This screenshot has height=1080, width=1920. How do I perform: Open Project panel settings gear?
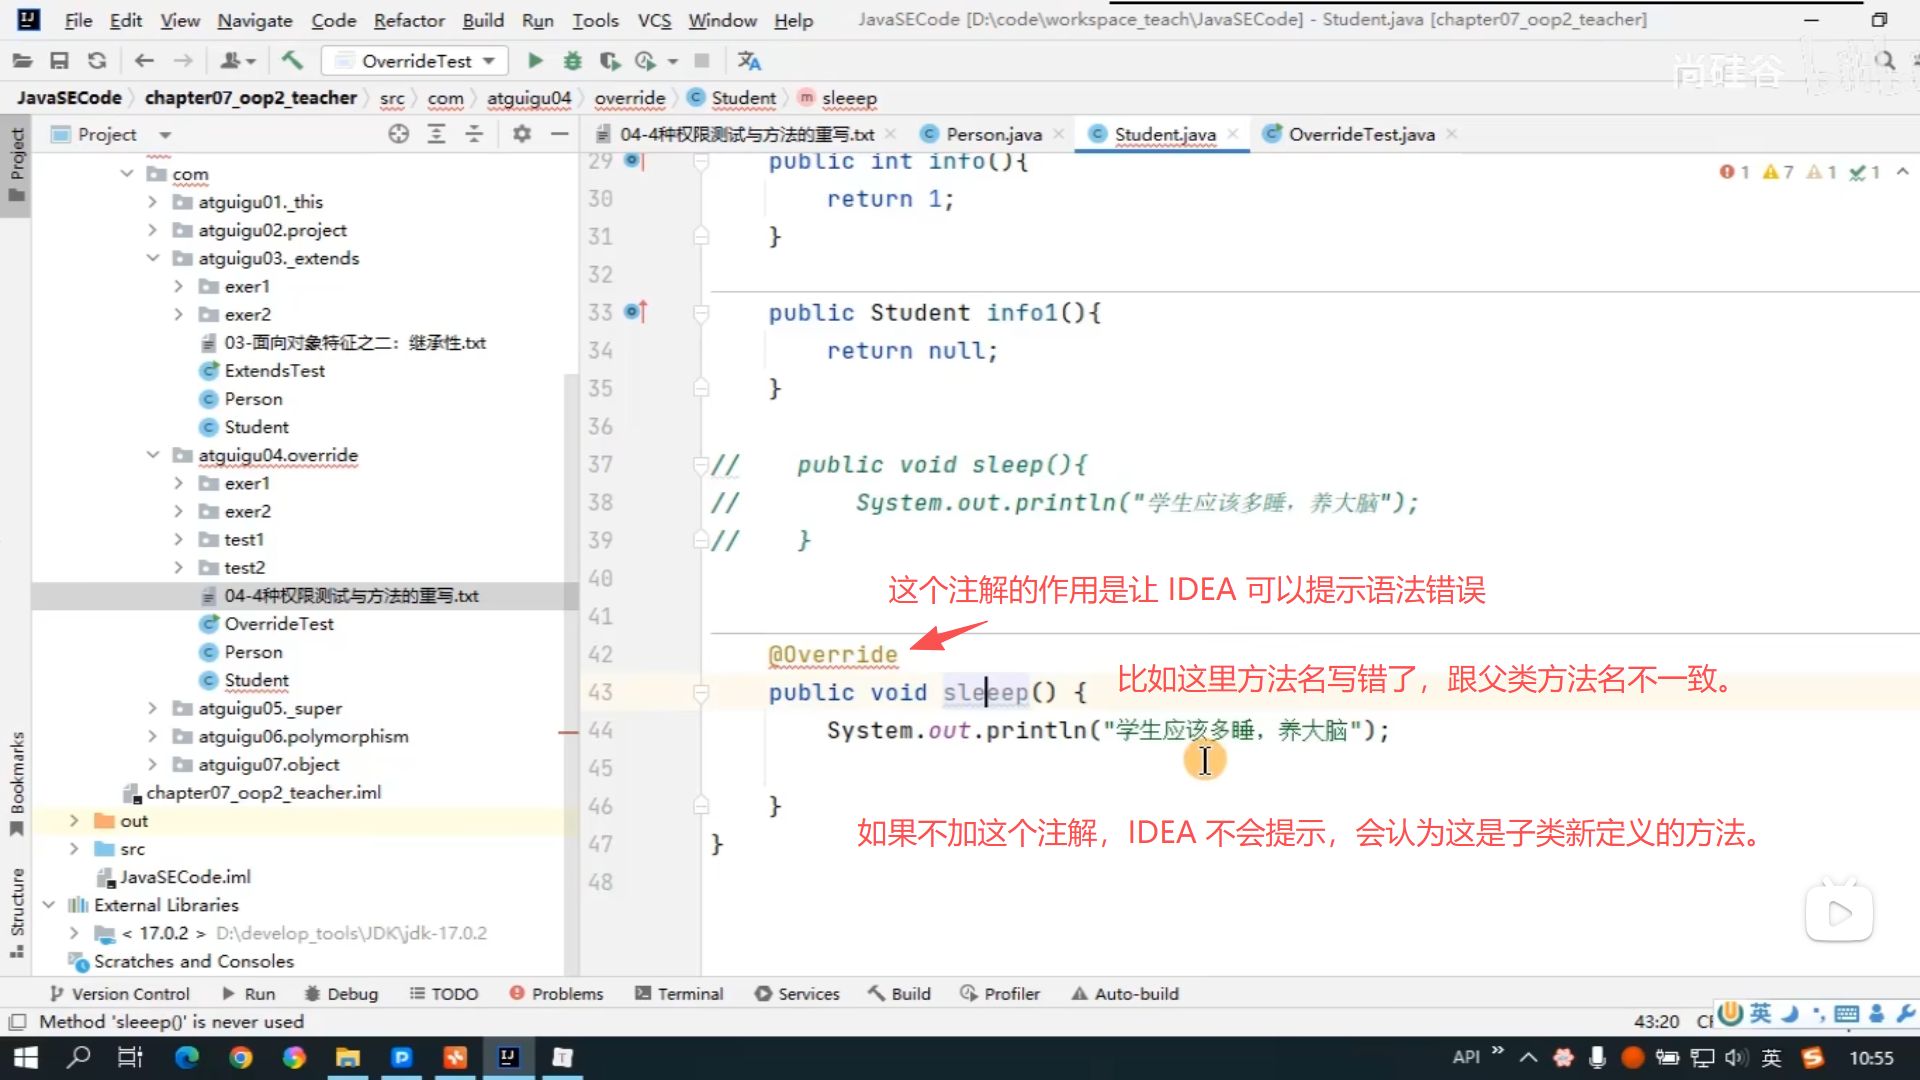(x=521, y=134)
